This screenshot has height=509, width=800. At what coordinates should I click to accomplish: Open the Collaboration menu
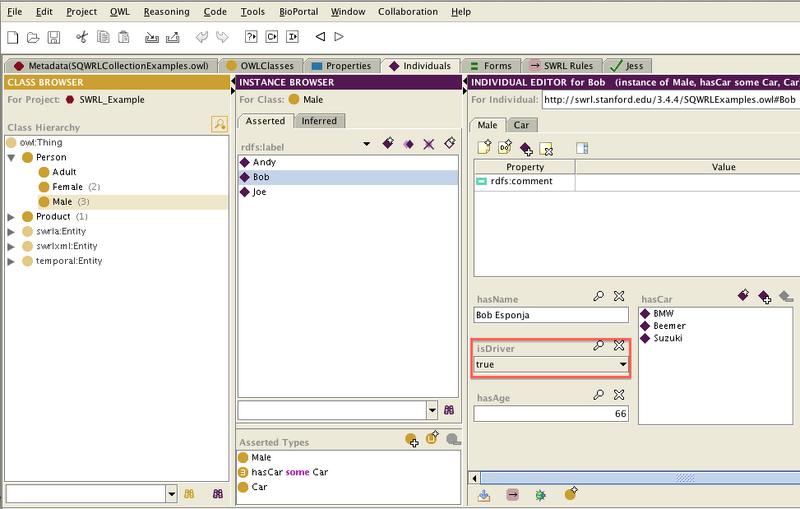coord(408,11)
